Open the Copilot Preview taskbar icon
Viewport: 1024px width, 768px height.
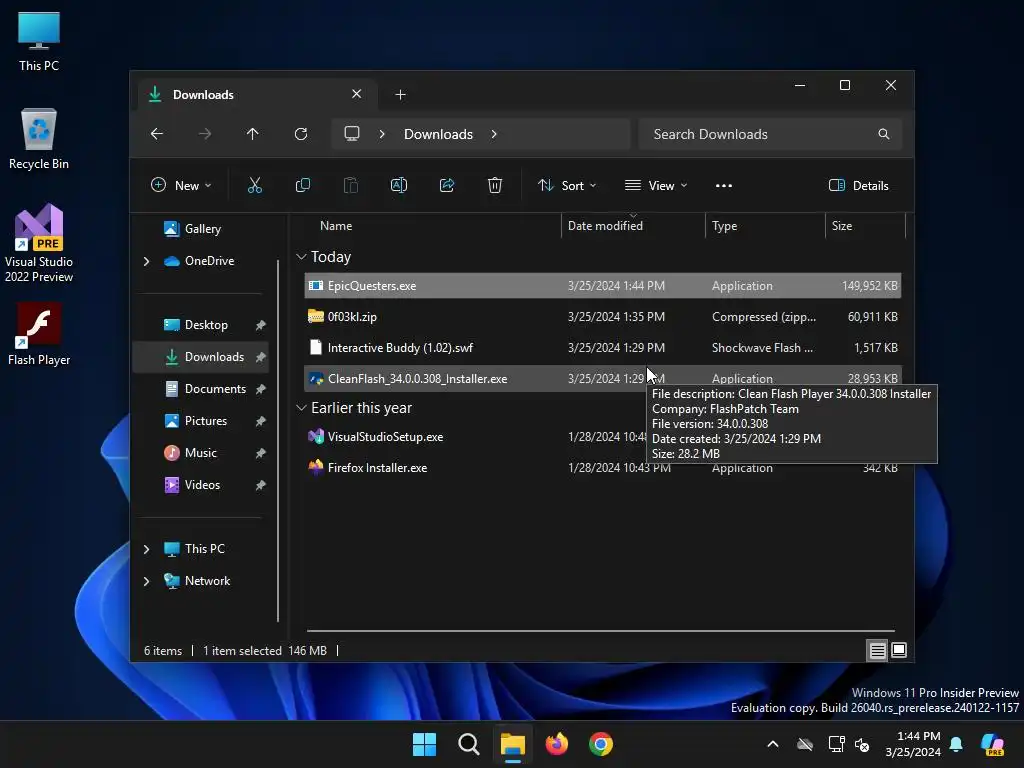992,744
